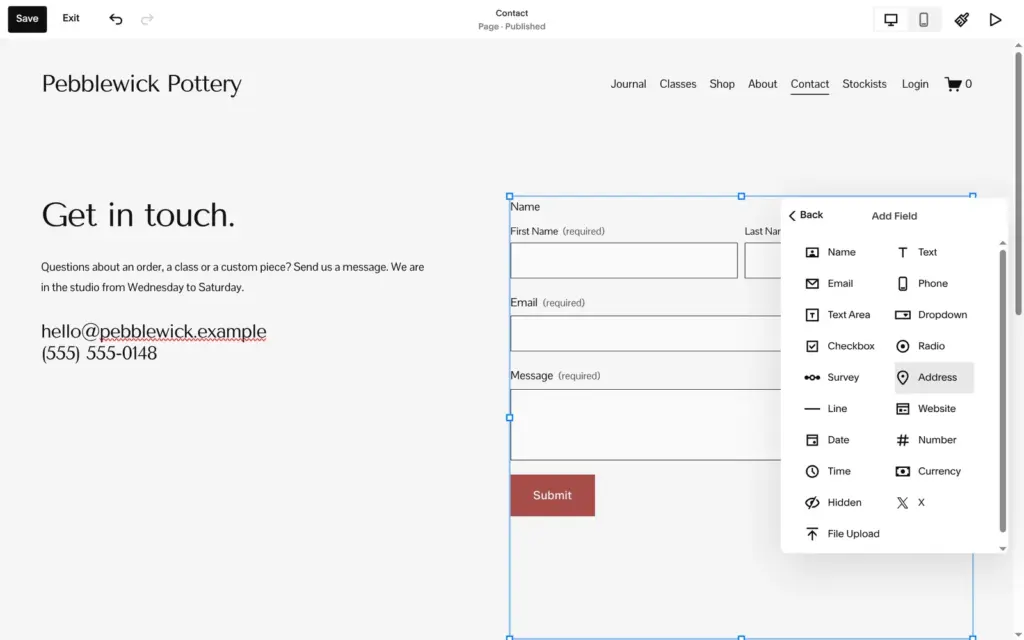The image size is (1024, 640).
Task: Select the (555) 555-0148 phone text
Action: coord(99,353)
